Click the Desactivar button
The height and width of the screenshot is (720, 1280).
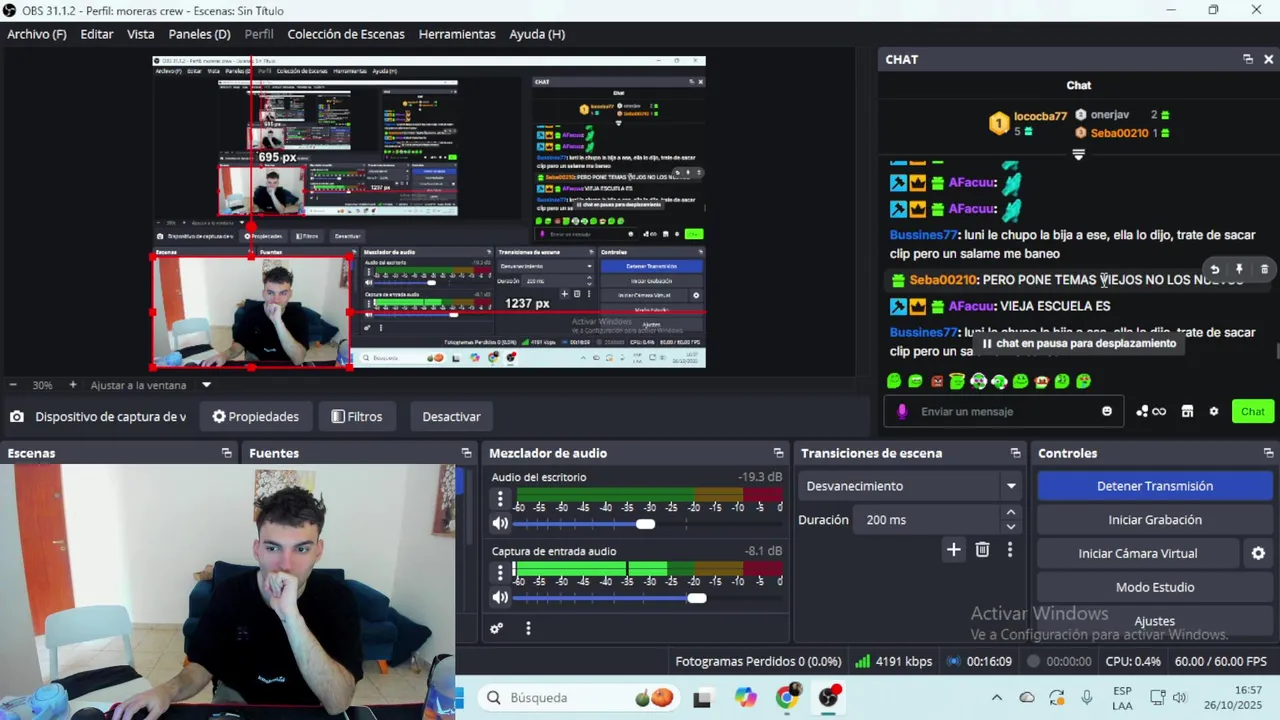point(451,417)
